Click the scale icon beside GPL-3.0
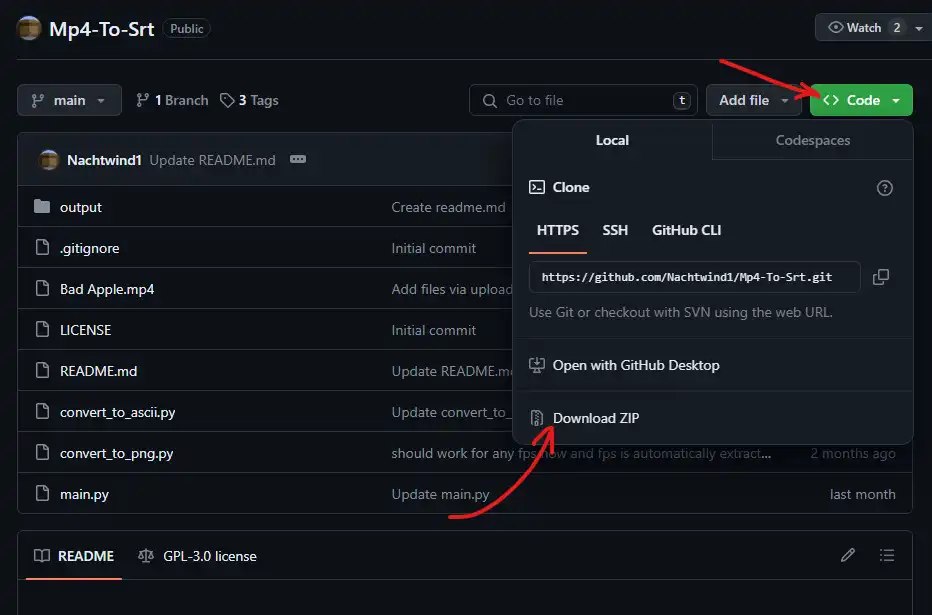This screenshot has height=615, width=932. tap(146, 556)
